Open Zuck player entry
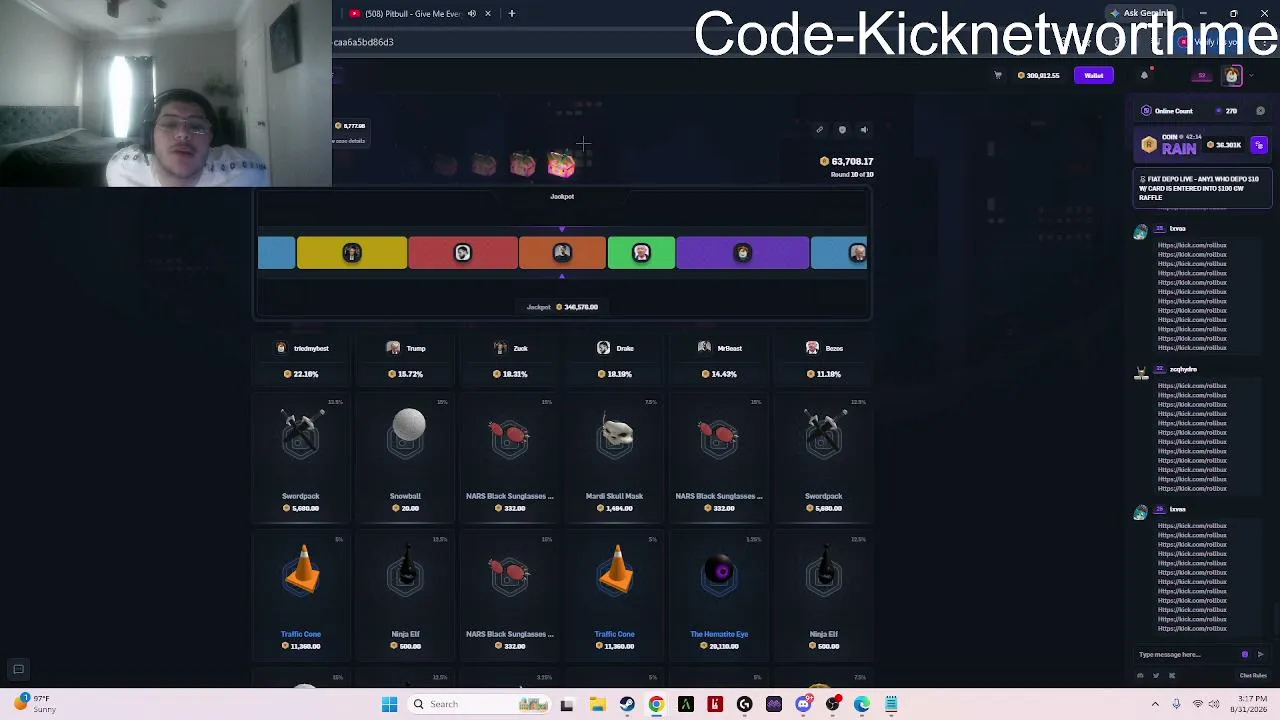 point(511,348)
